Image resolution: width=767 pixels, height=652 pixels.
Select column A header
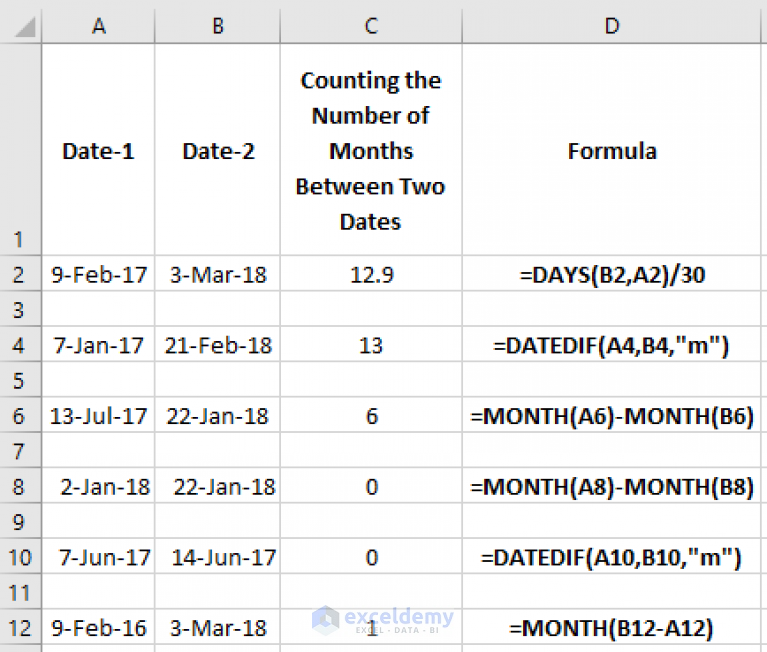coord(98,25)
